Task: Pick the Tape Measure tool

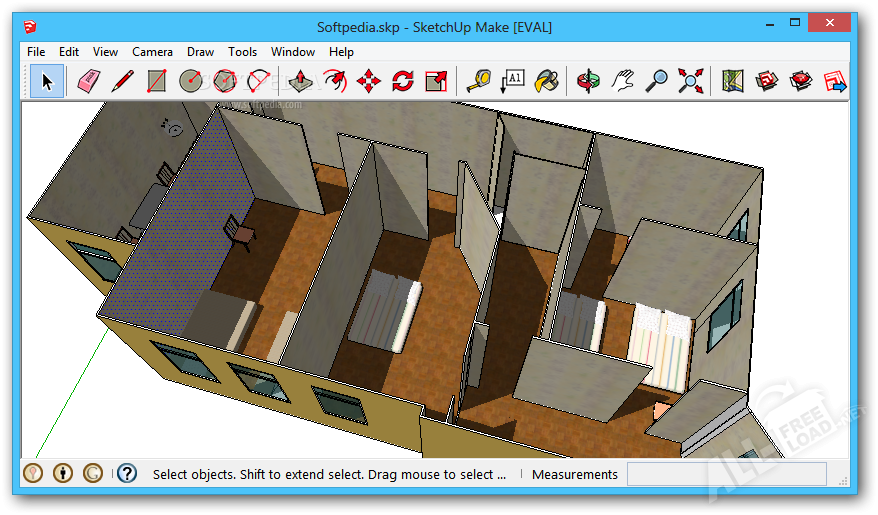Action: click(x=479, y=80)
